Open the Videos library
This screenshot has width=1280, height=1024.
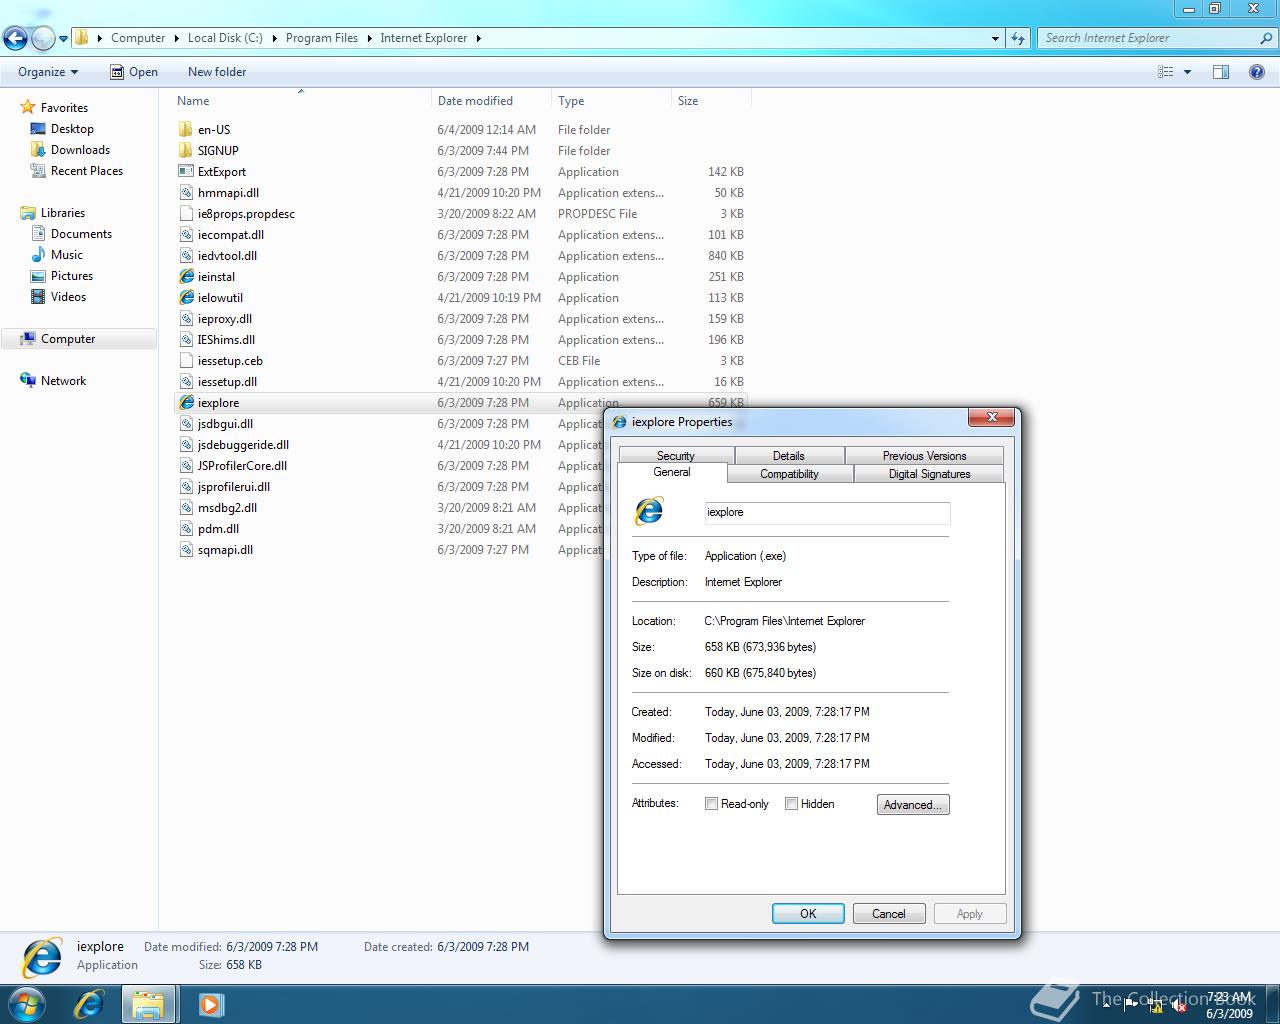[x=68, y=297]
